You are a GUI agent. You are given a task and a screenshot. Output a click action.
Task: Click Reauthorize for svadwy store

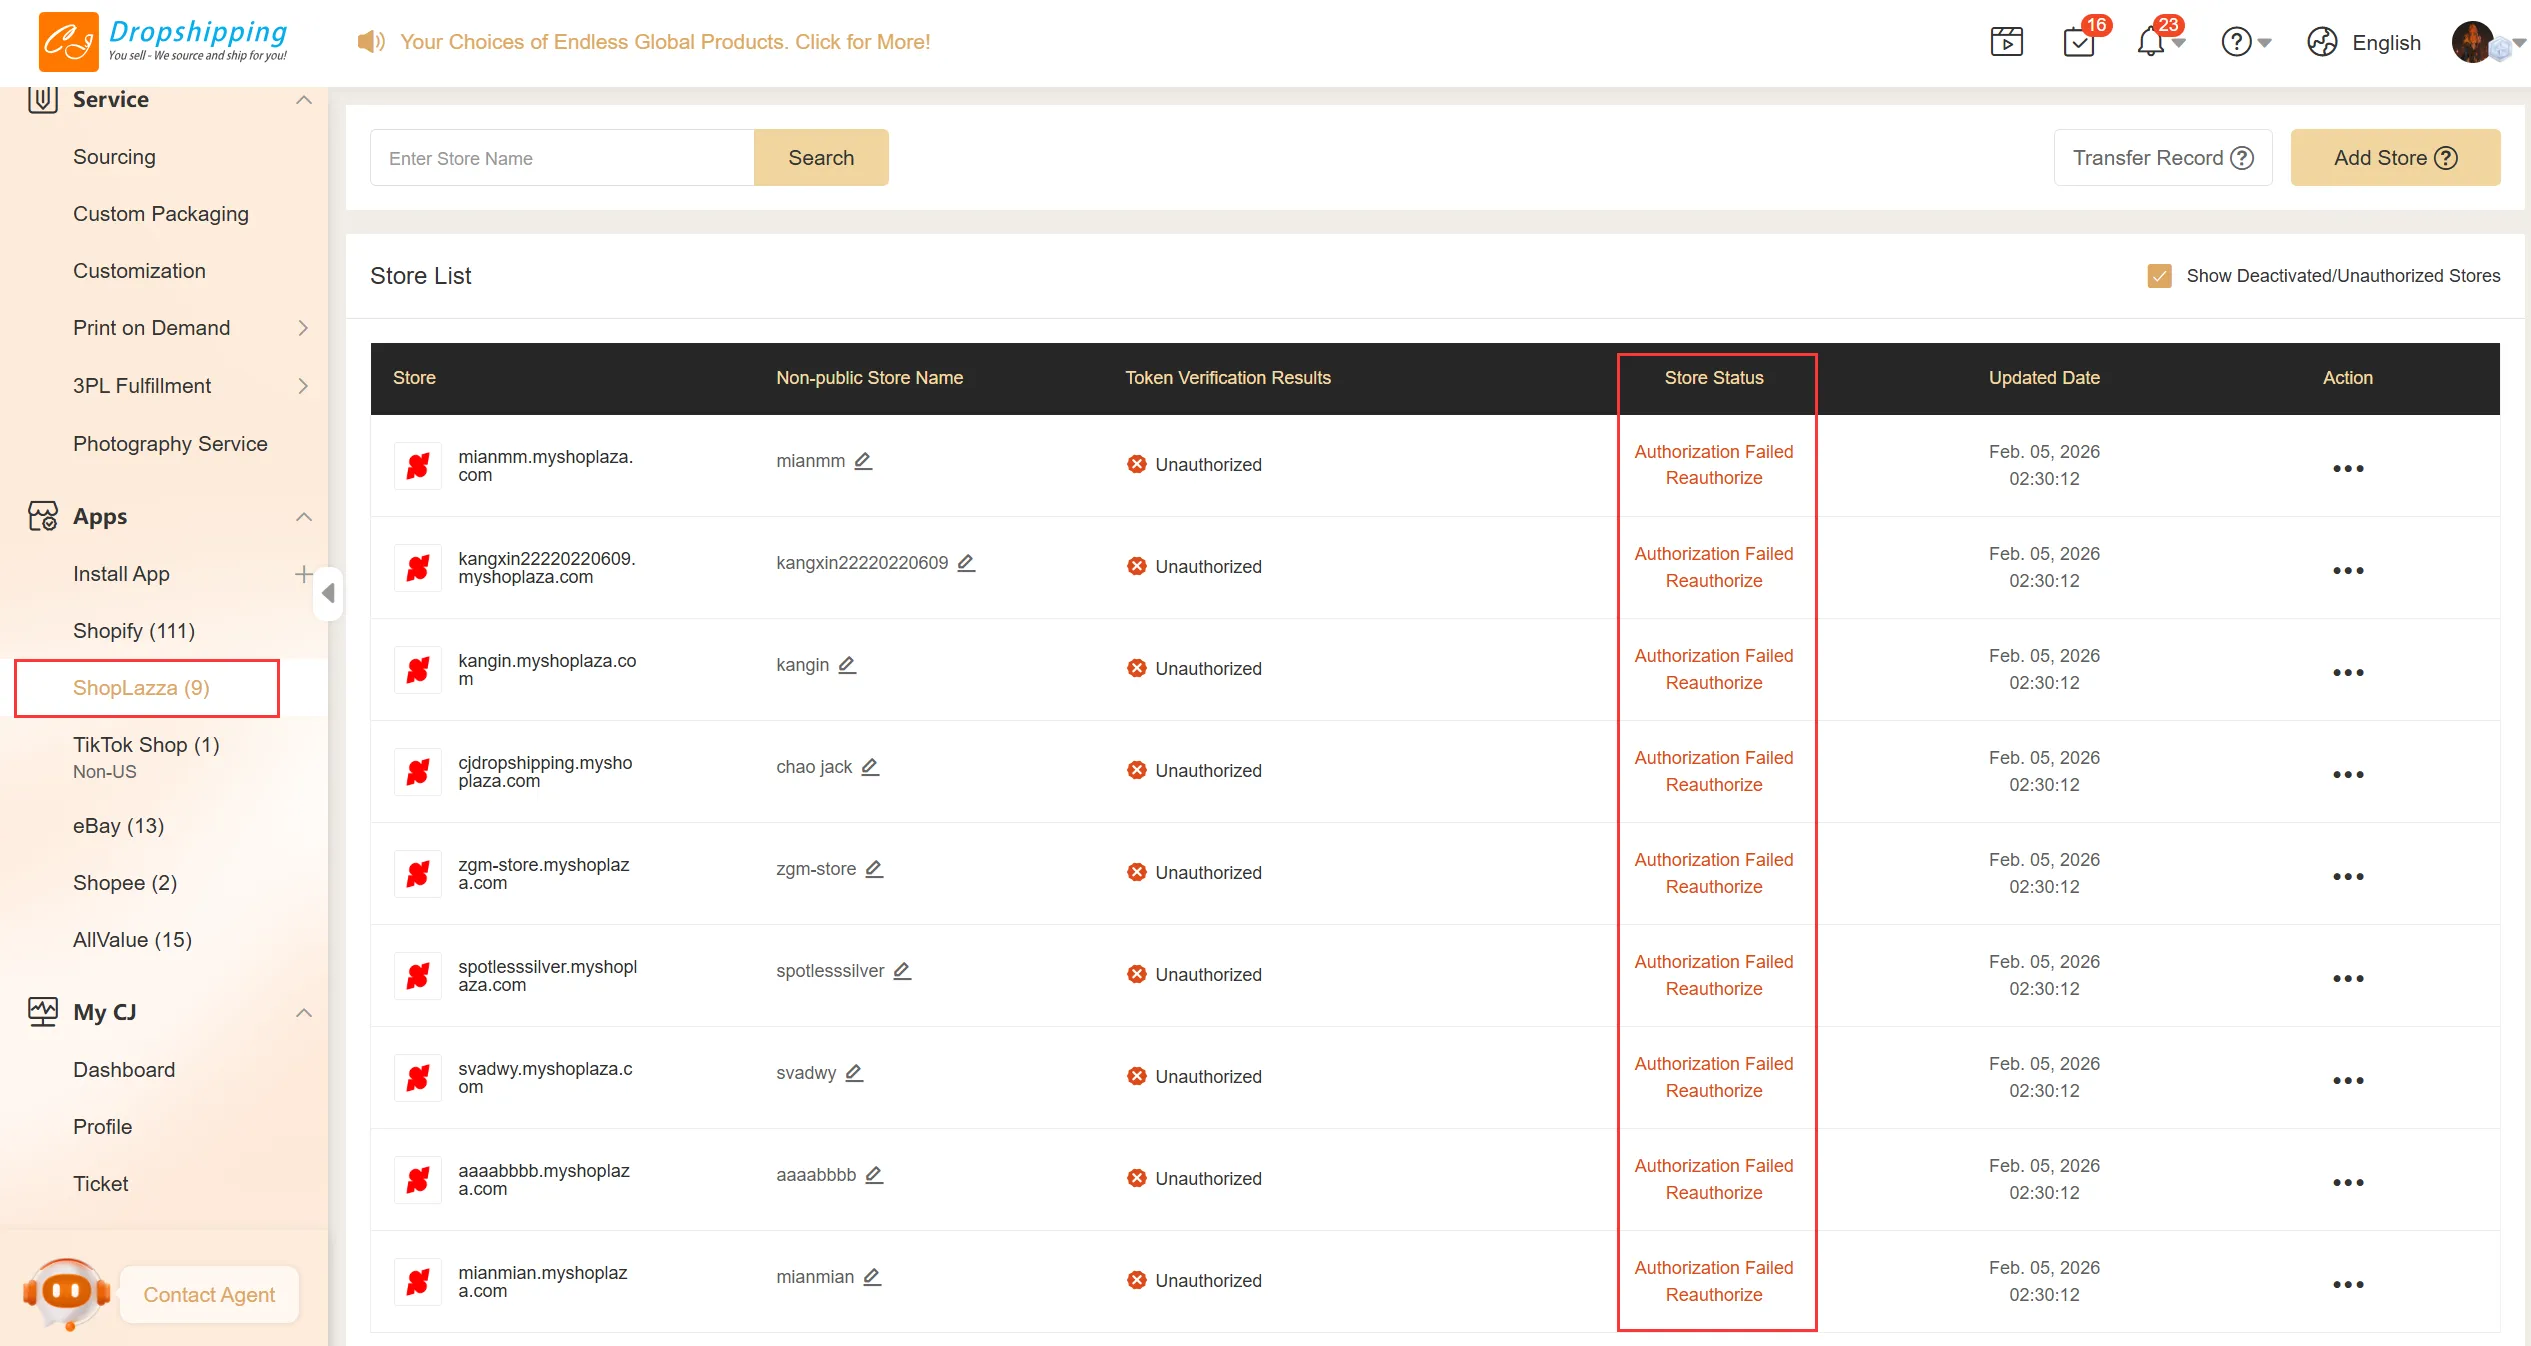pos(1713,1091)
